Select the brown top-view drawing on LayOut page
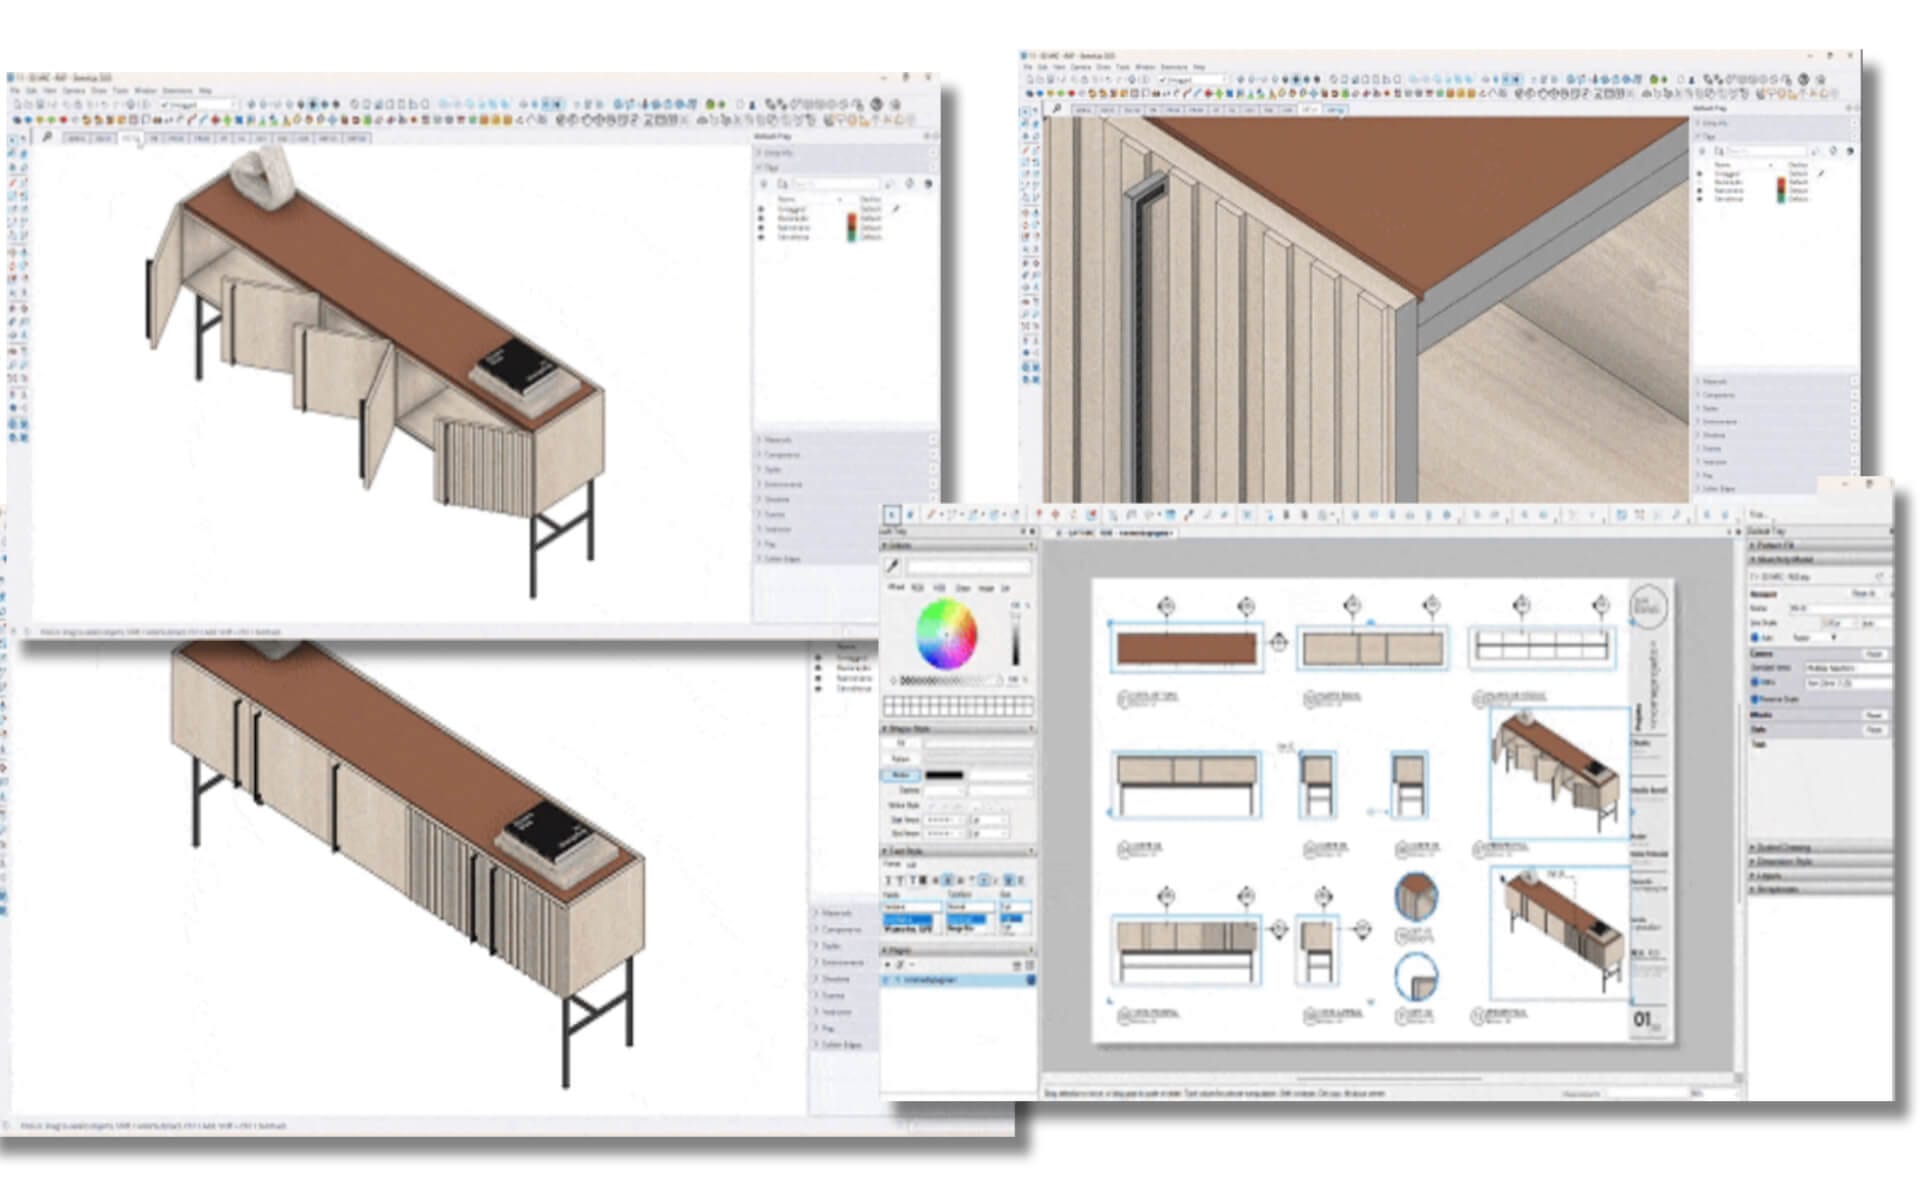1920x1186 pixels. tap(1186, 648)
